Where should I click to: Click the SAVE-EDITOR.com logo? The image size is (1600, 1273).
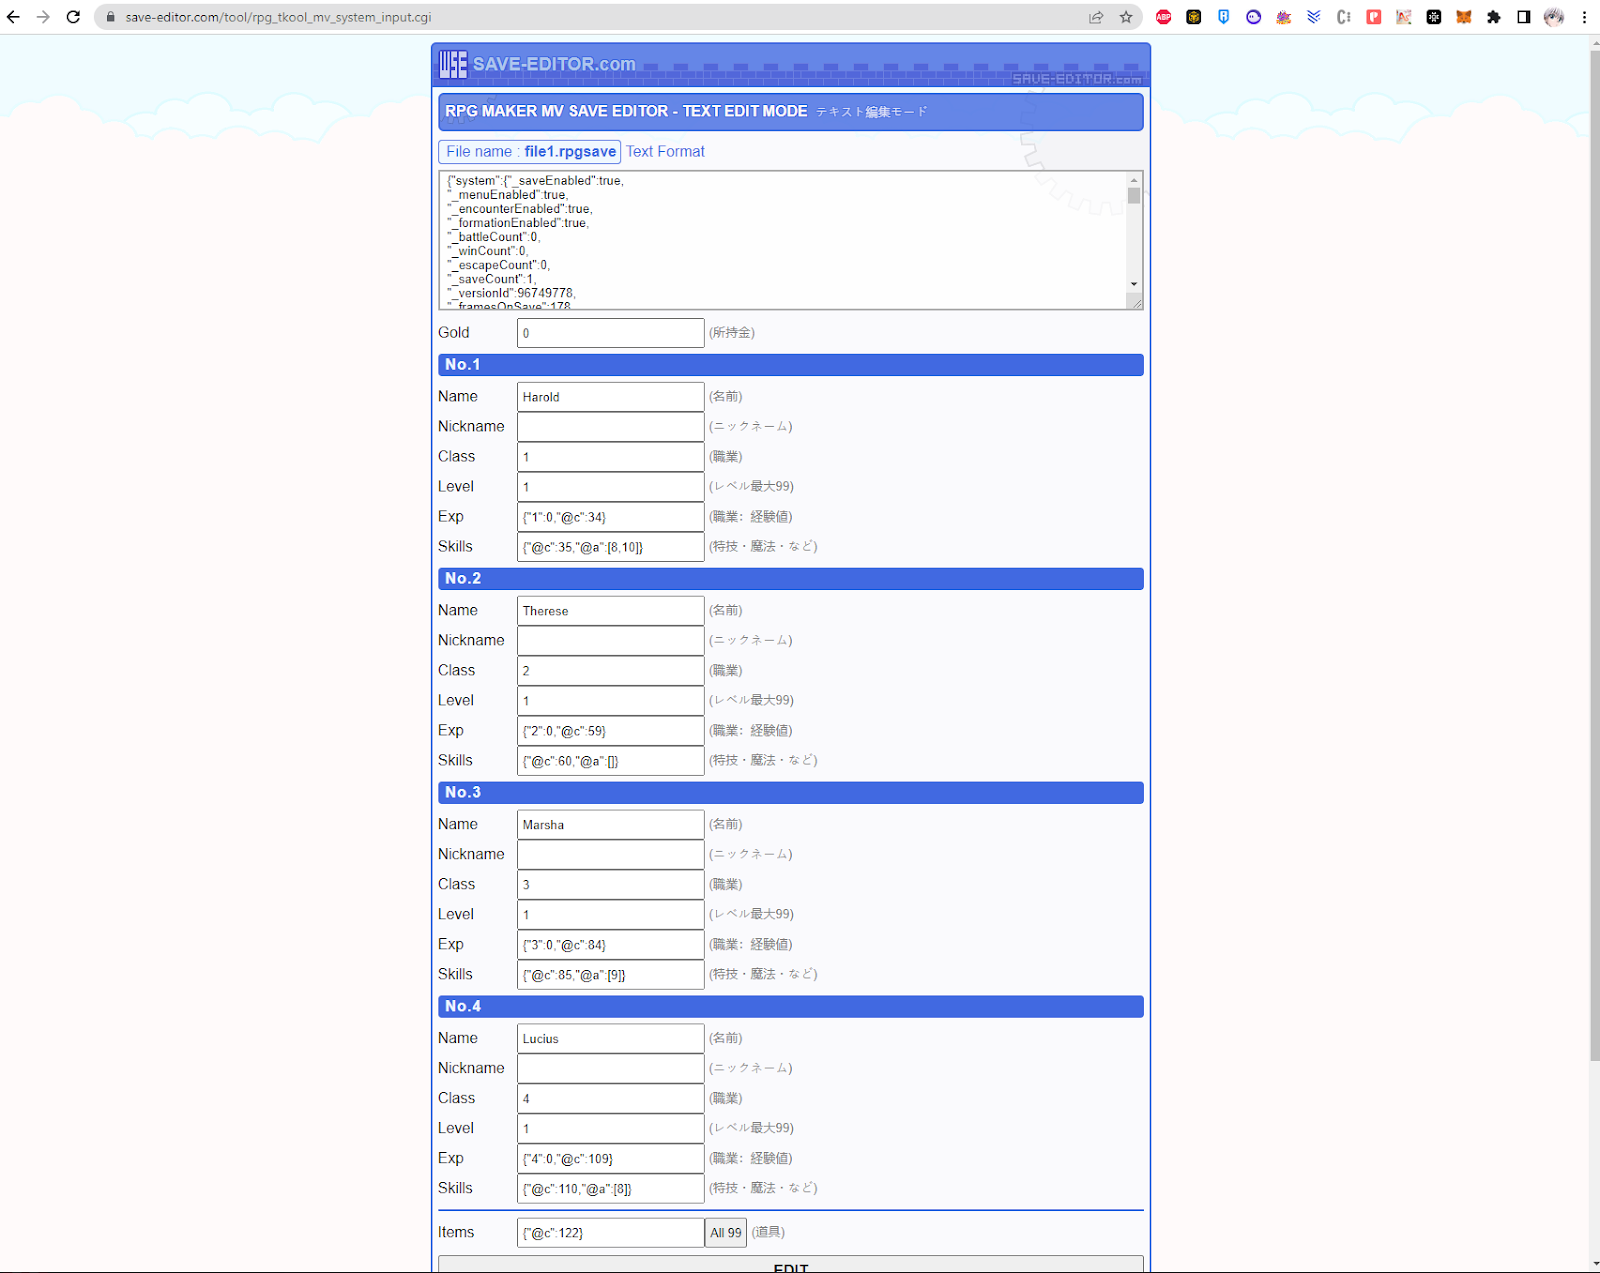(538, 64)
